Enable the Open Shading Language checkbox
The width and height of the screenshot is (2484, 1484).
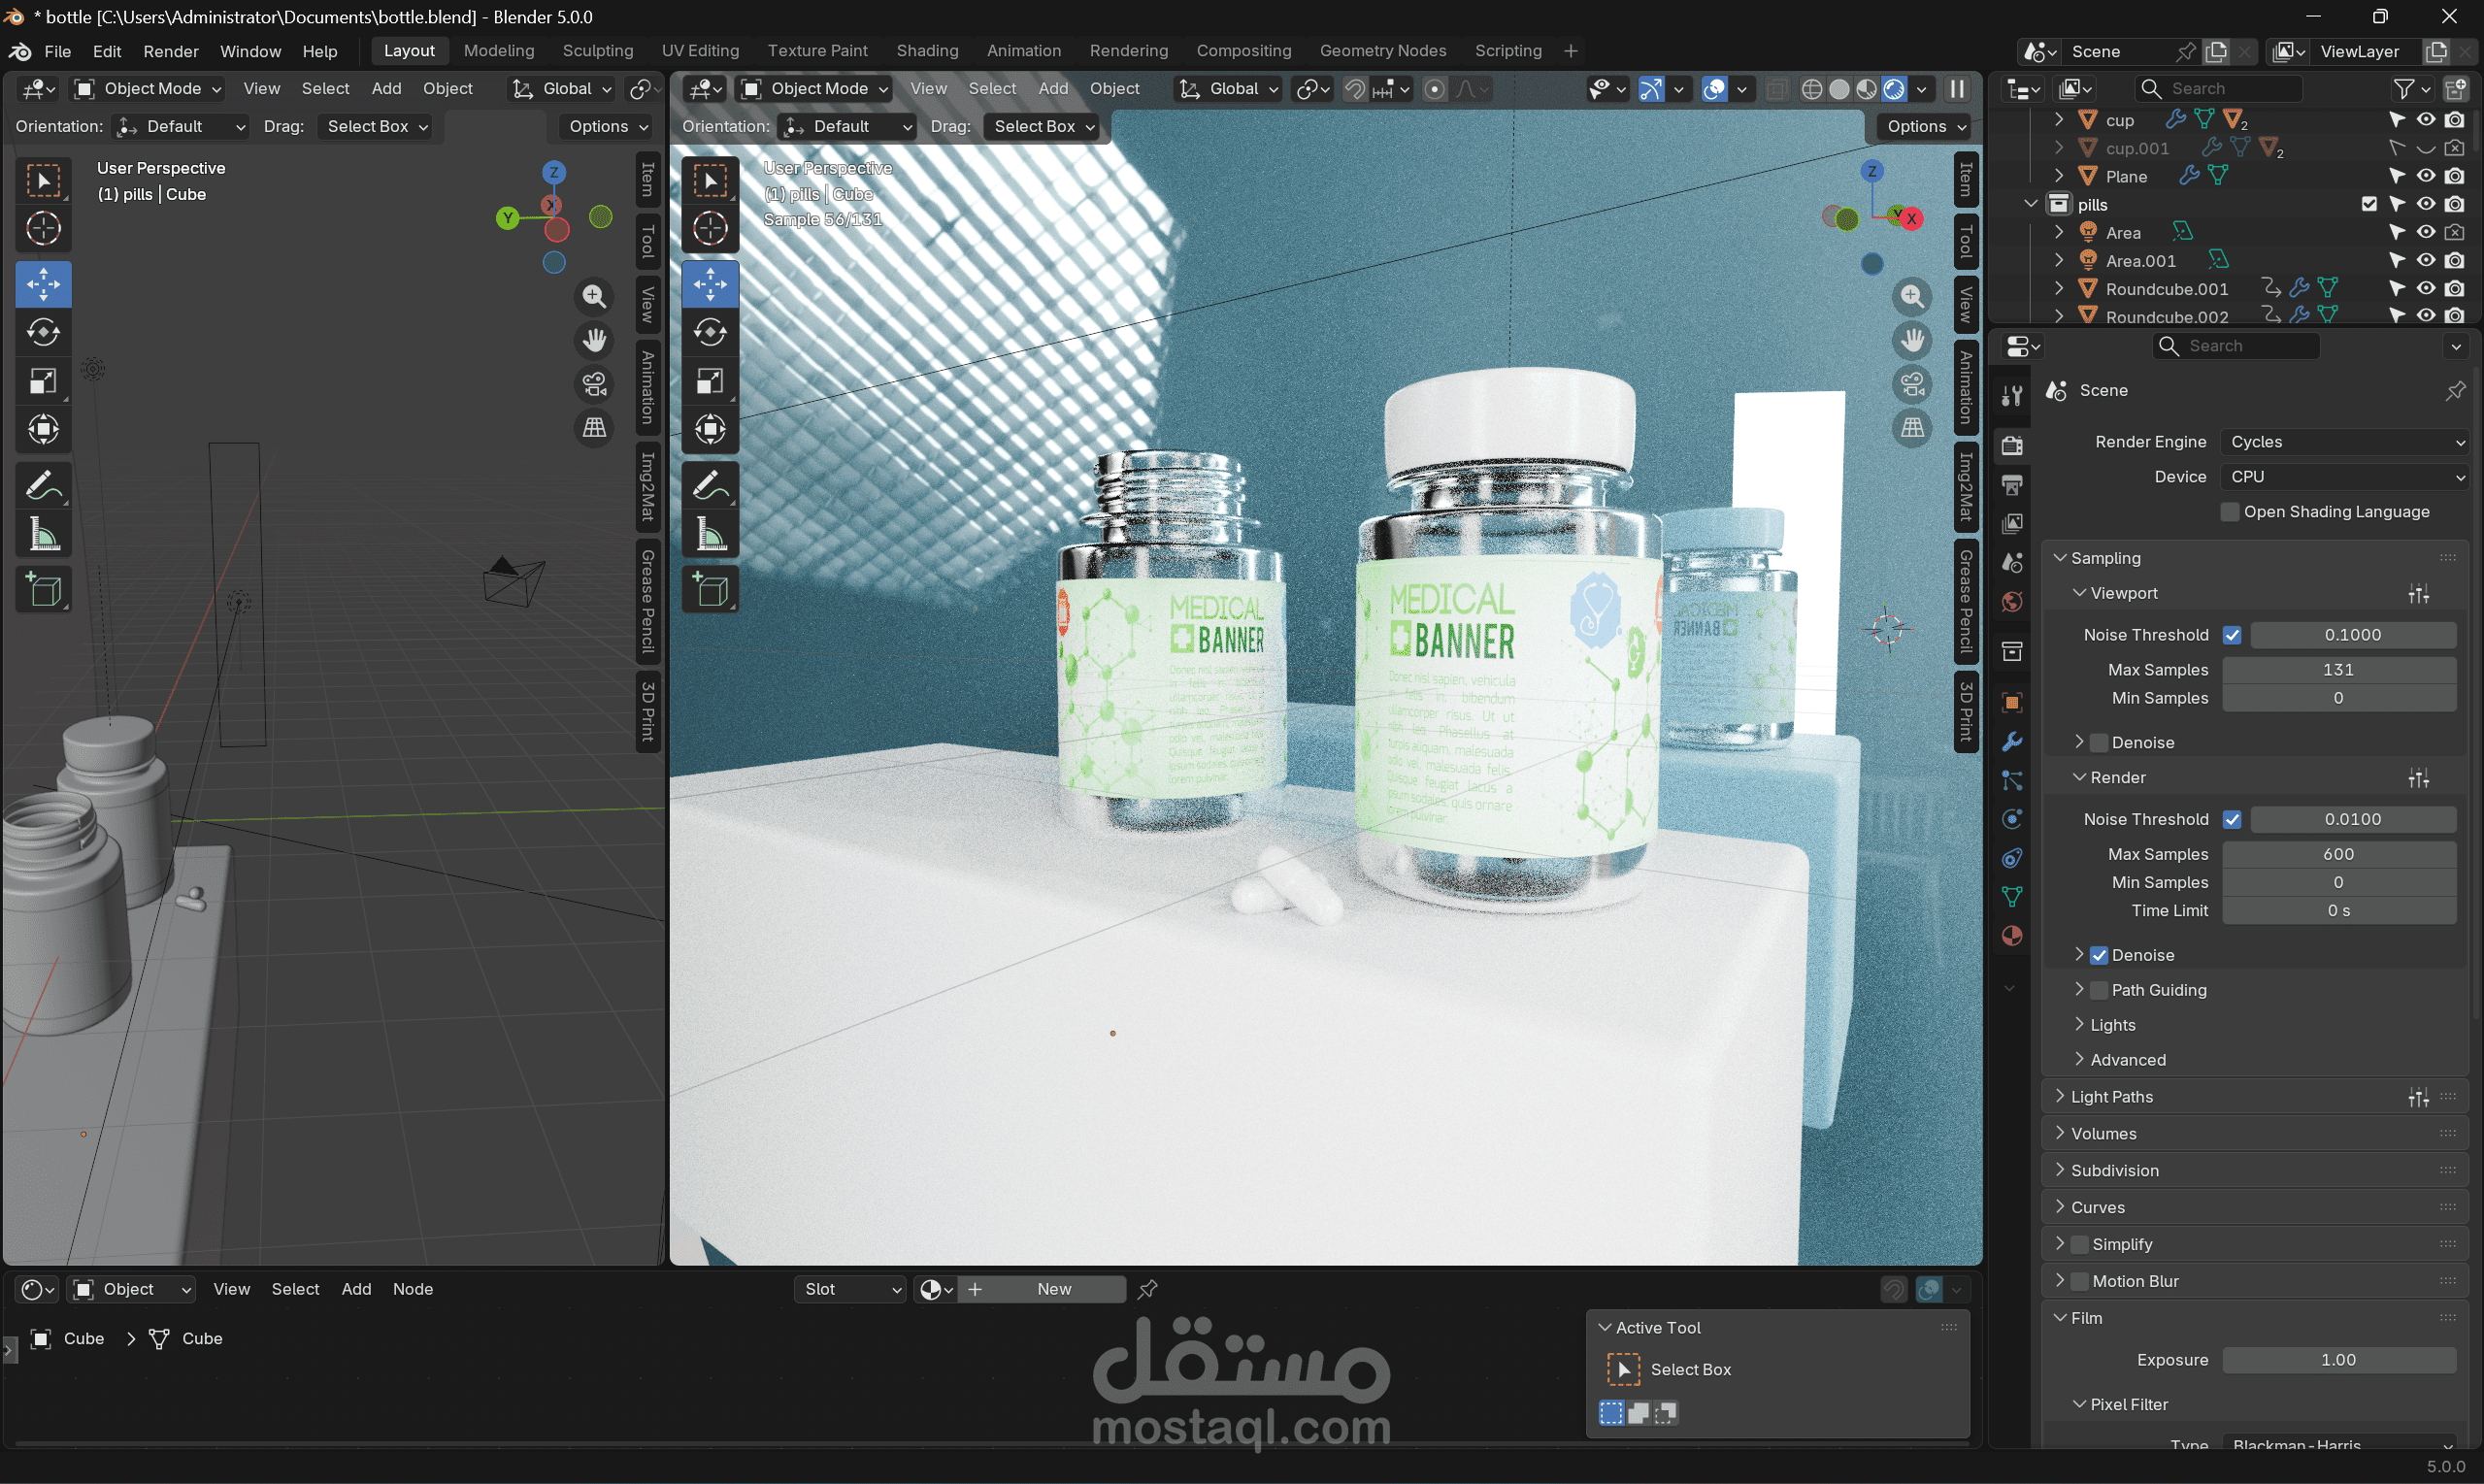pos(2230,512)
